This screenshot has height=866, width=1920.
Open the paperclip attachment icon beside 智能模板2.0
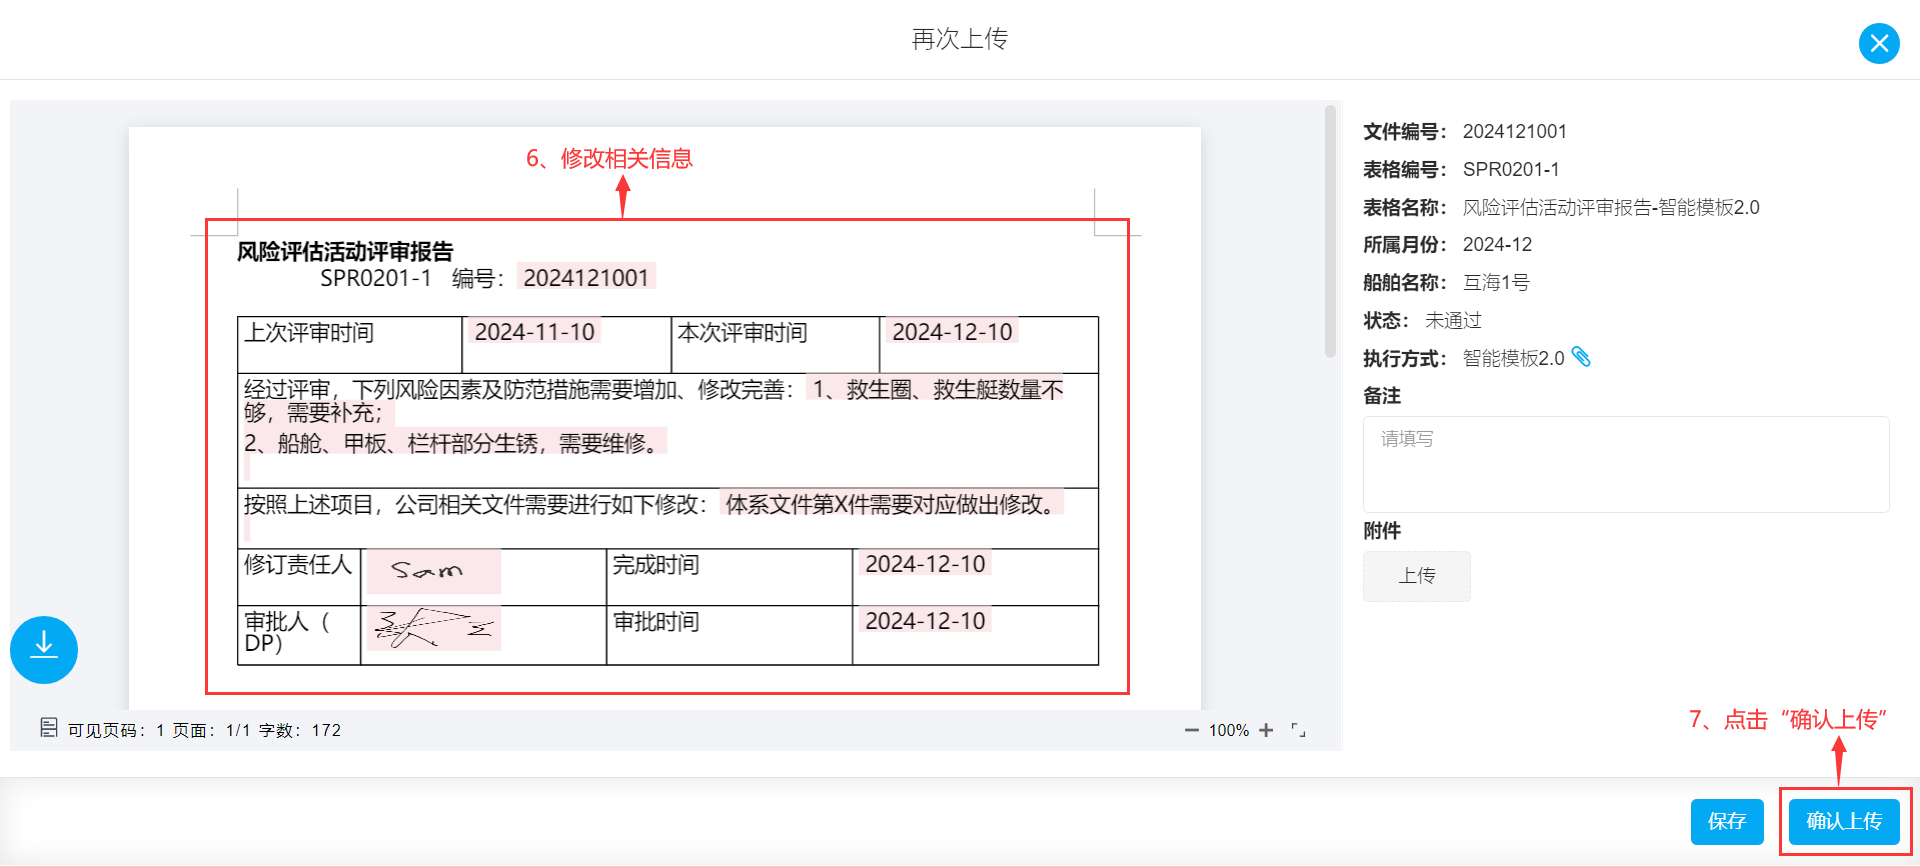pyautogui.click(x=1581, y=357)
